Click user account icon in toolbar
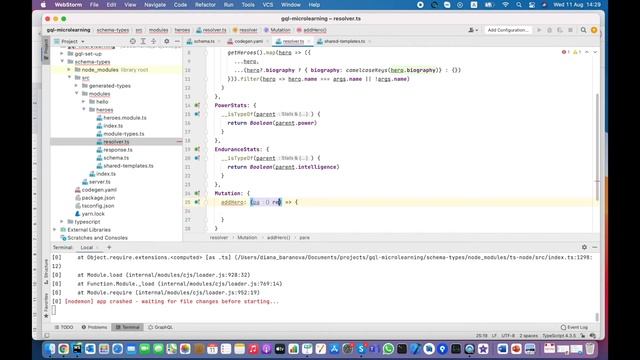Image resolution: width=640 pixels, height=360 pixels. click(473, 30)
